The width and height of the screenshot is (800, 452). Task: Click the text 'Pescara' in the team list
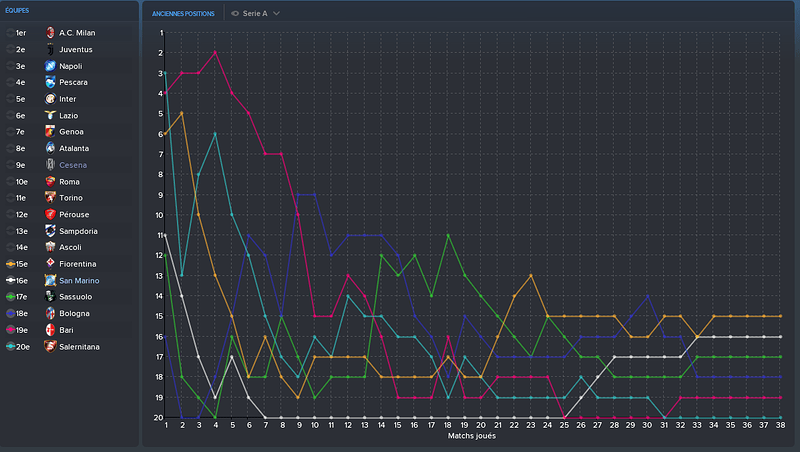coord(73,82)
